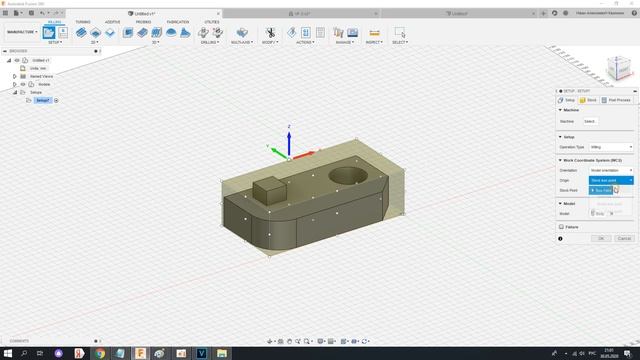Click the Modify scissors icon
This screenshot has height=360, width=640.
pos(270,33)
